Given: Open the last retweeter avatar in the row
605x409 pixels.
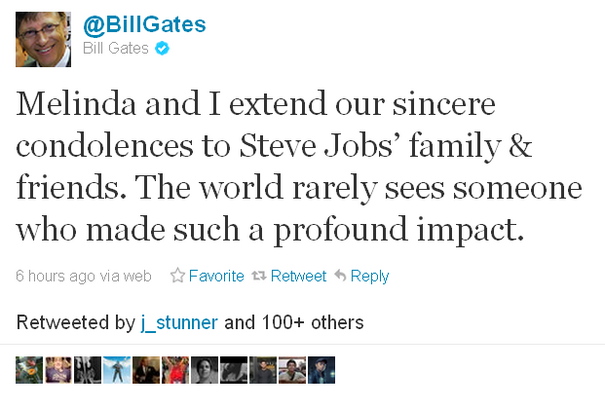Looking at the screenshot, I should coord(321,370).
